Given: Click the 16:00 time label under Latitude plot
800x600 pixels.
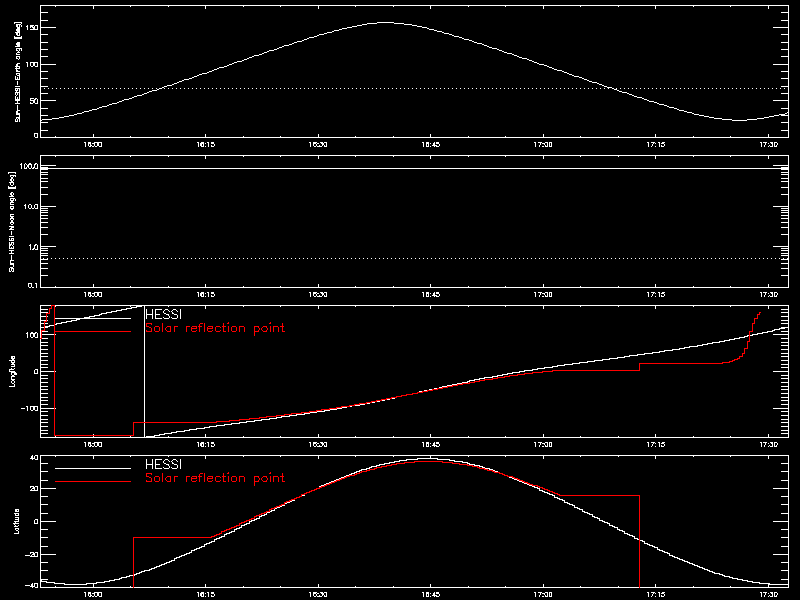Looking at the screenshot, I should (93, 594).
